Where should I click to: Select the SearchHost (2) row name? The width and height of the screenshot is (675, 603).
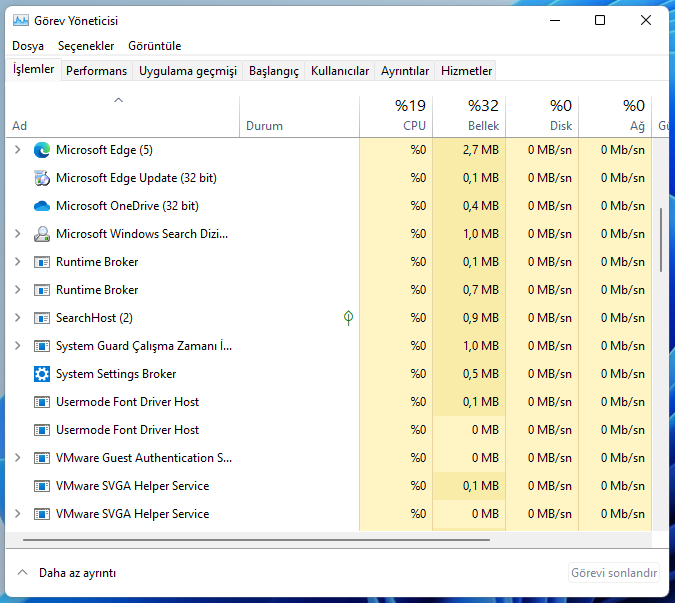[94, 318]
